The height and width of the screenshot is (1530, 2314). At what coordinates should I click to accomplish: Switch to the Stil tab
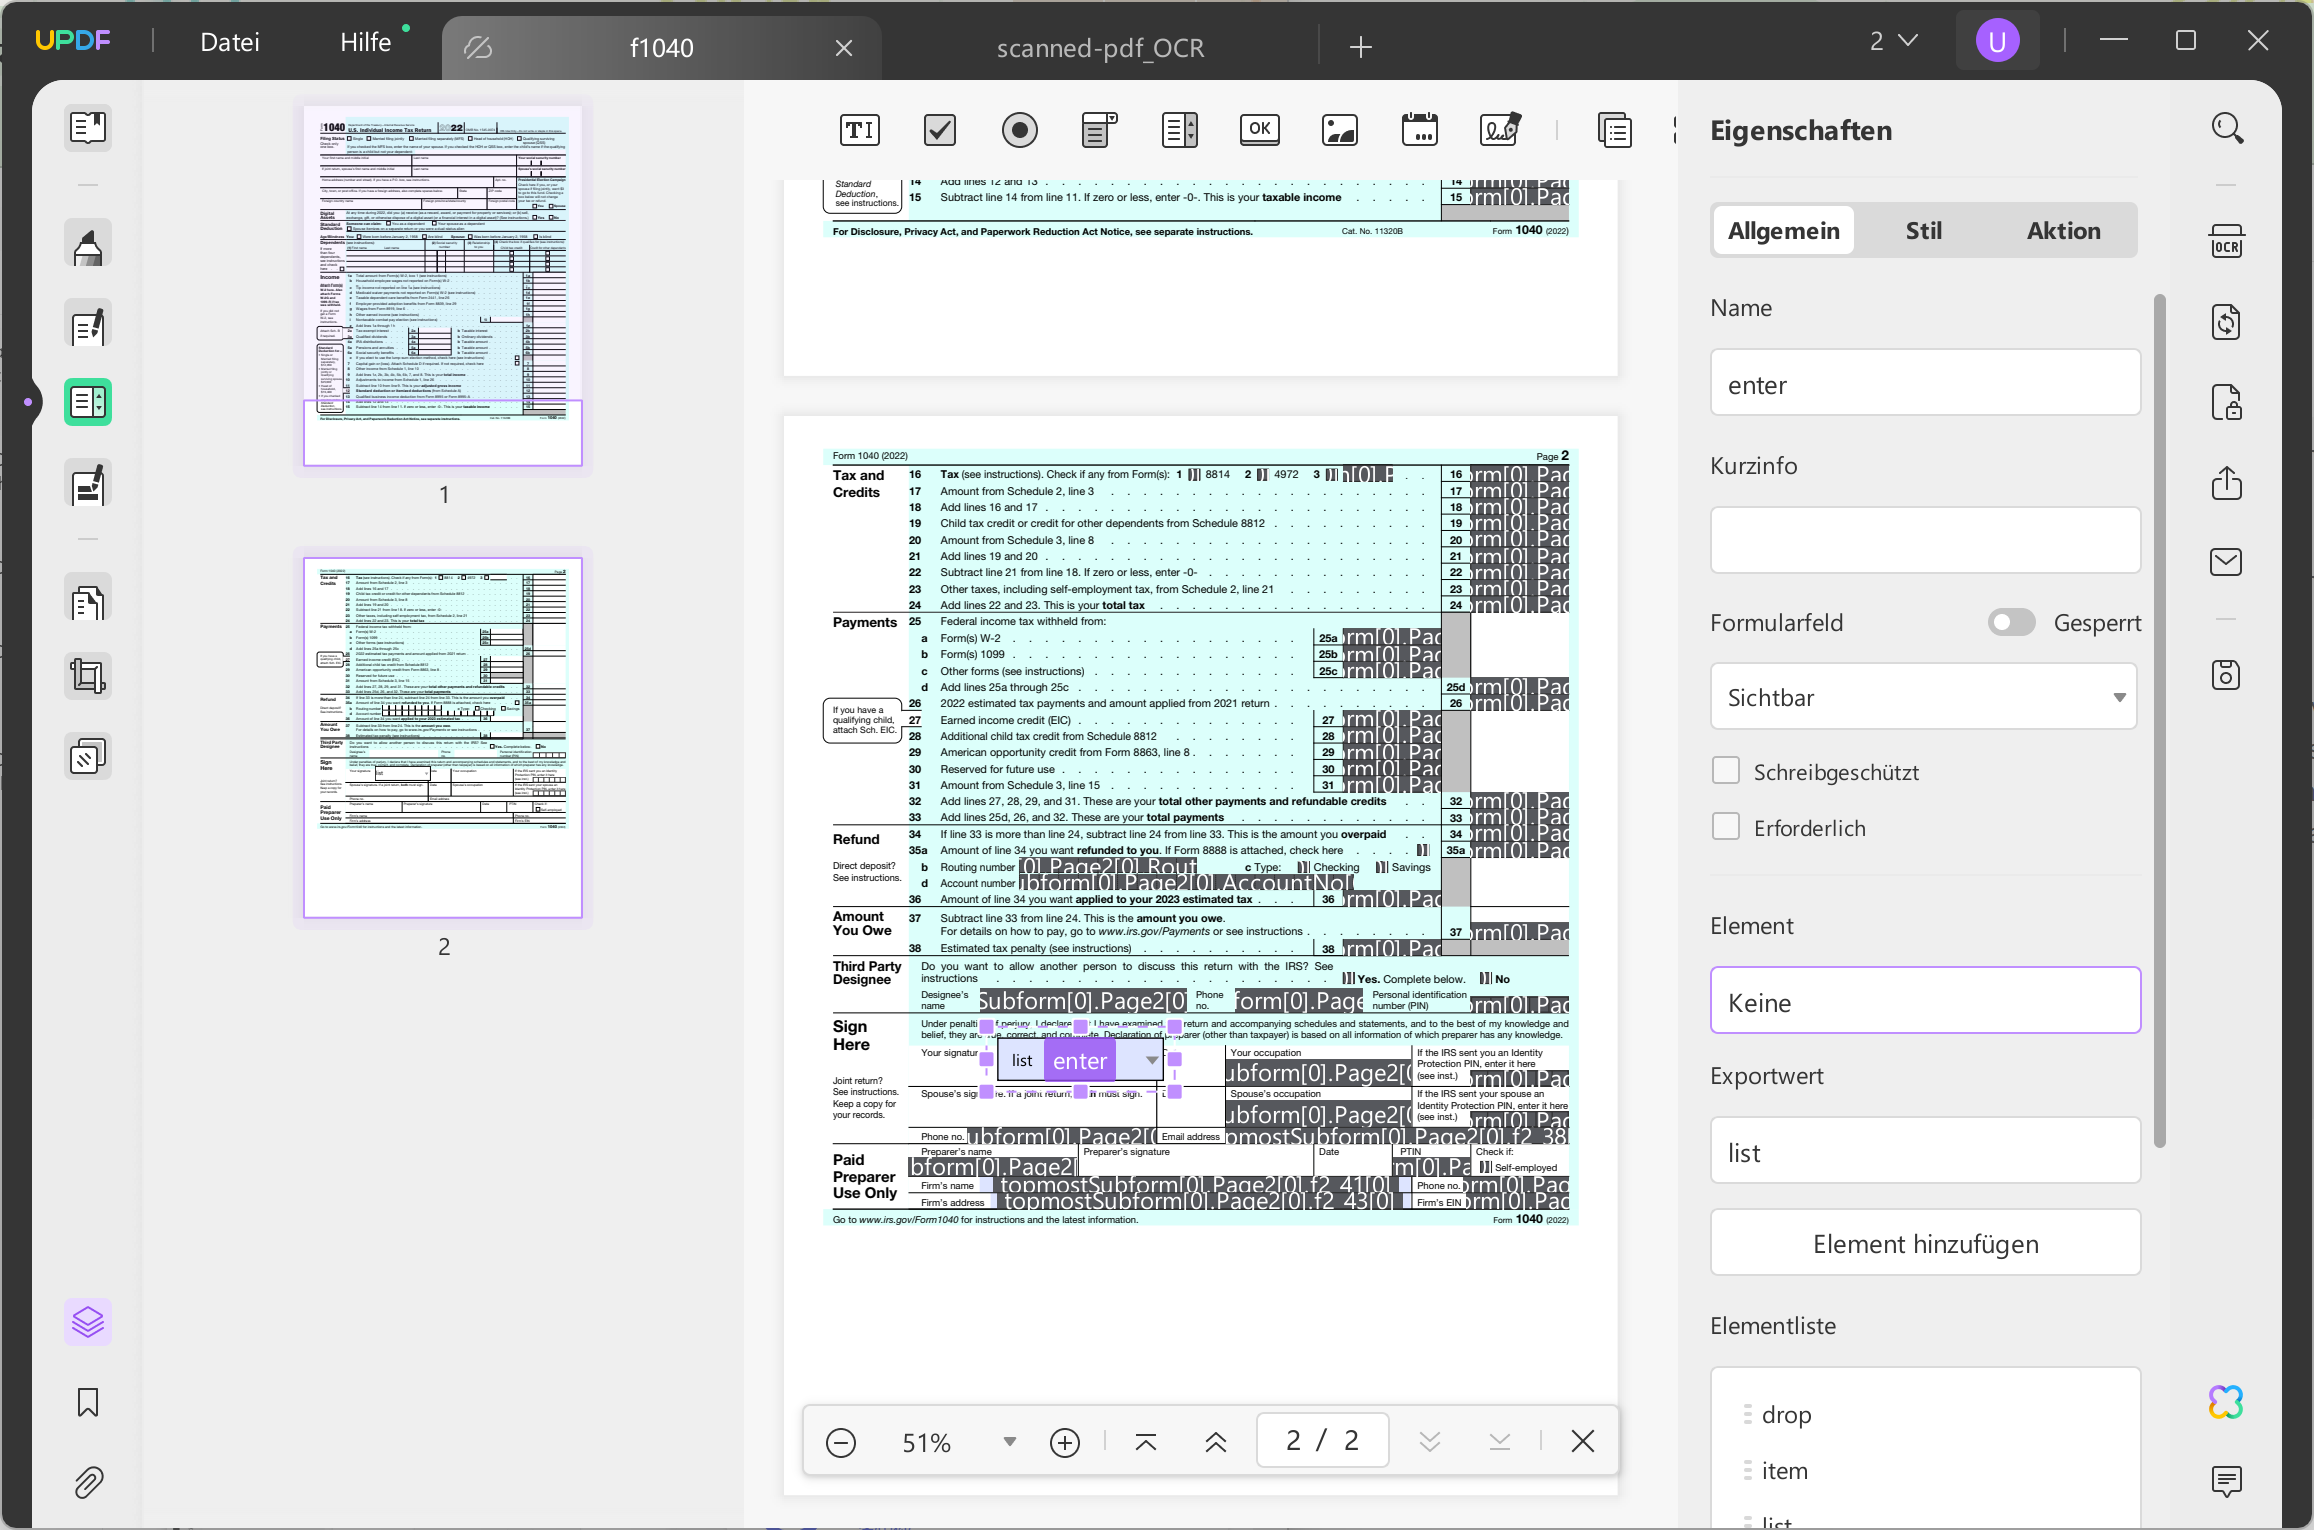coord(1922,230)
